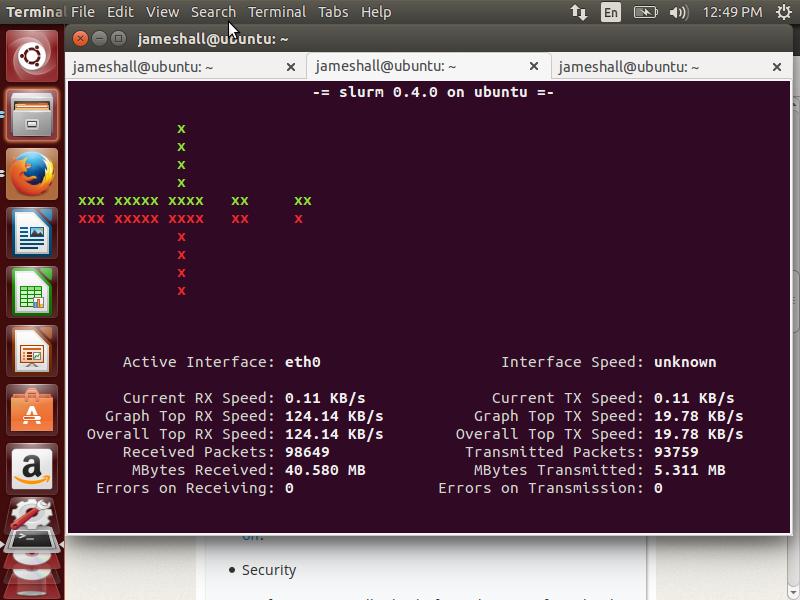800x600 pixels.
Task: Open the Tabs menu
Action: click(333, 12)
